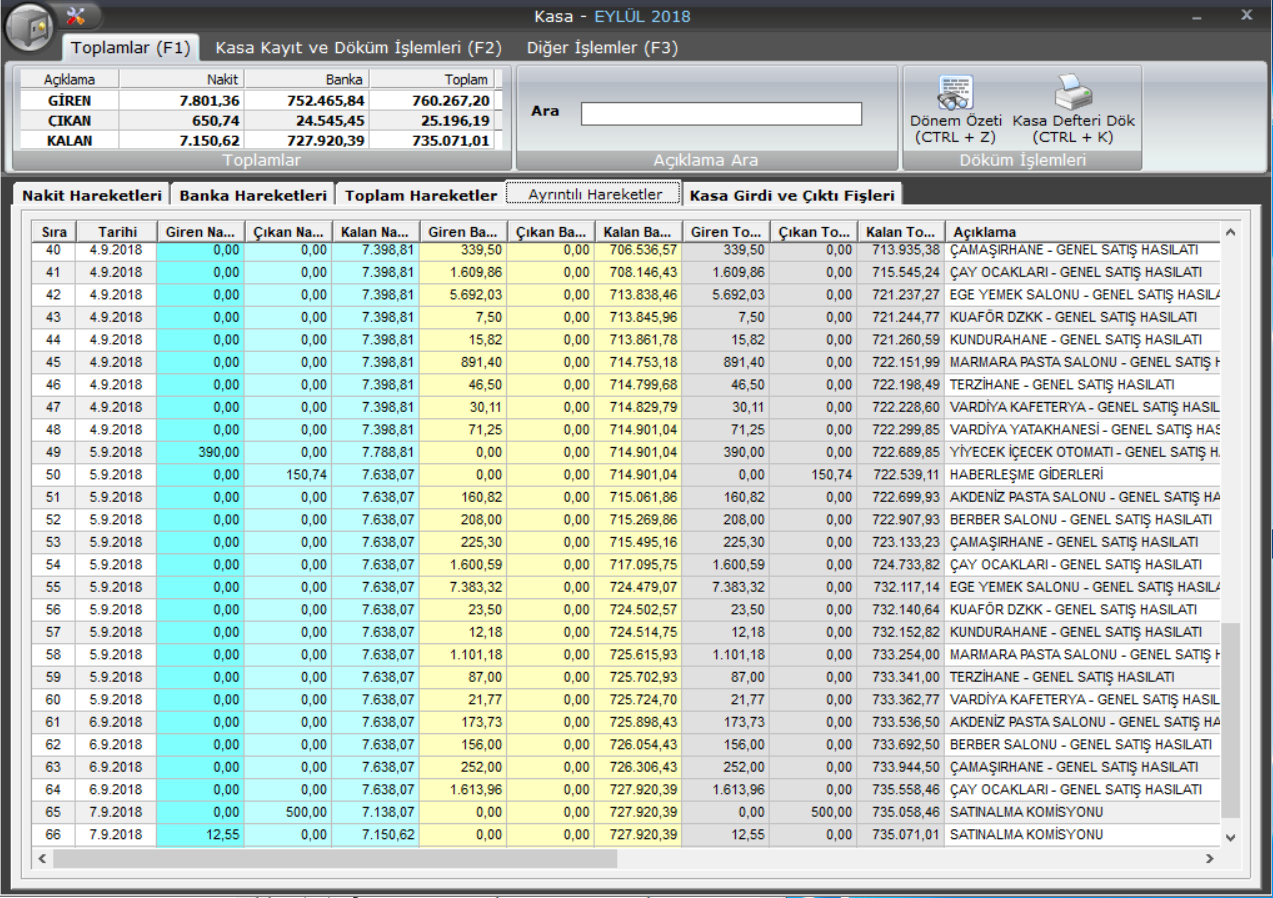Click the table's scroll up arrow
The width and height of the screenshot is (1273, 898).
tap(1230, 232)
